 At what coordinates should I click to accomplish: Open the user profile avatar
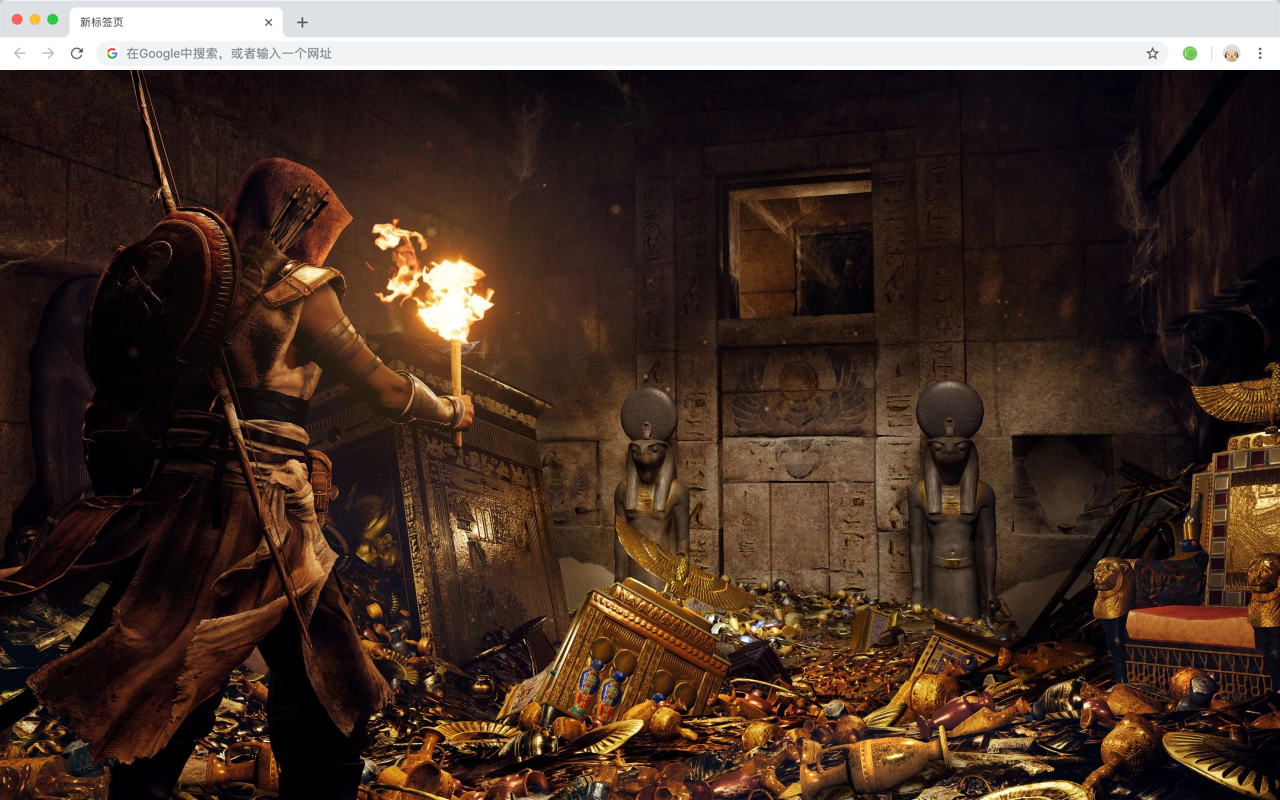(x=1231, y=53)
